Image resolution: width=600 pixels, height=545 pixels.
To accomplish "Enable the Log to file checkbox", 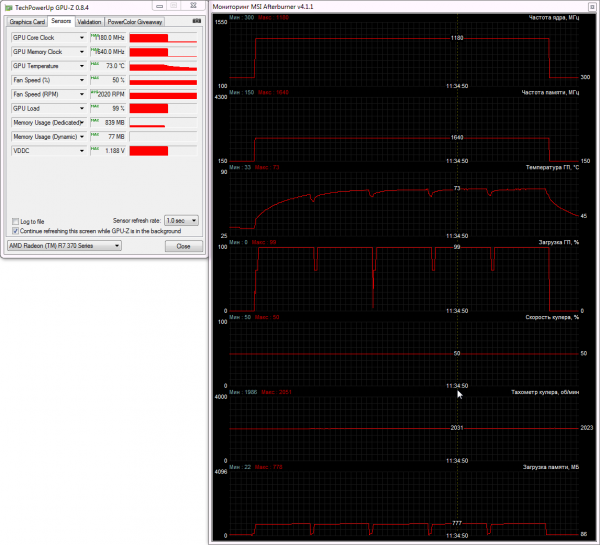I will pos(15,221).
